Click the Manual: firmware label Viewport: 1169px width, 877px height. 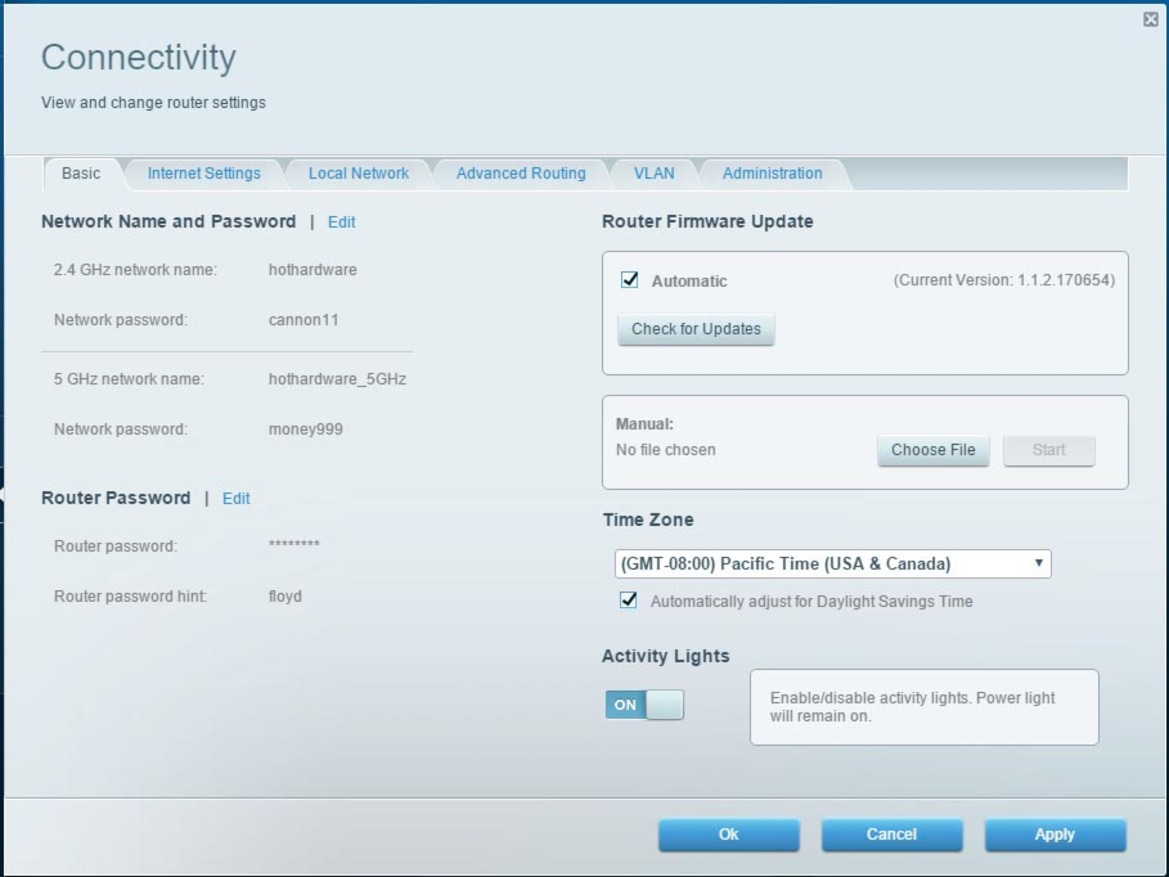(x=644, y=424)
